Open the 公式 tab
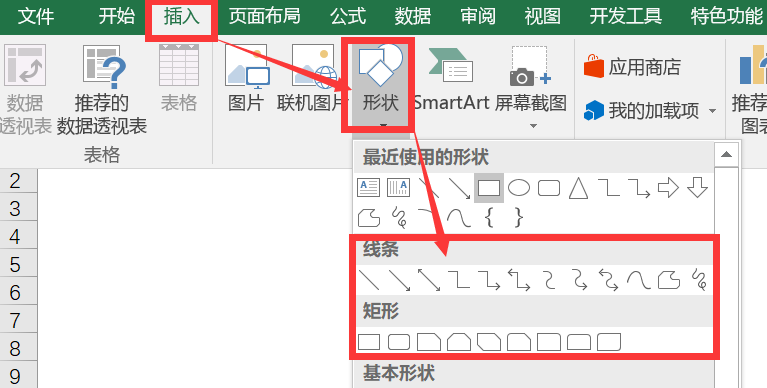Image resolution: width=767 pixels, height=388 pixels. point(348,17)
